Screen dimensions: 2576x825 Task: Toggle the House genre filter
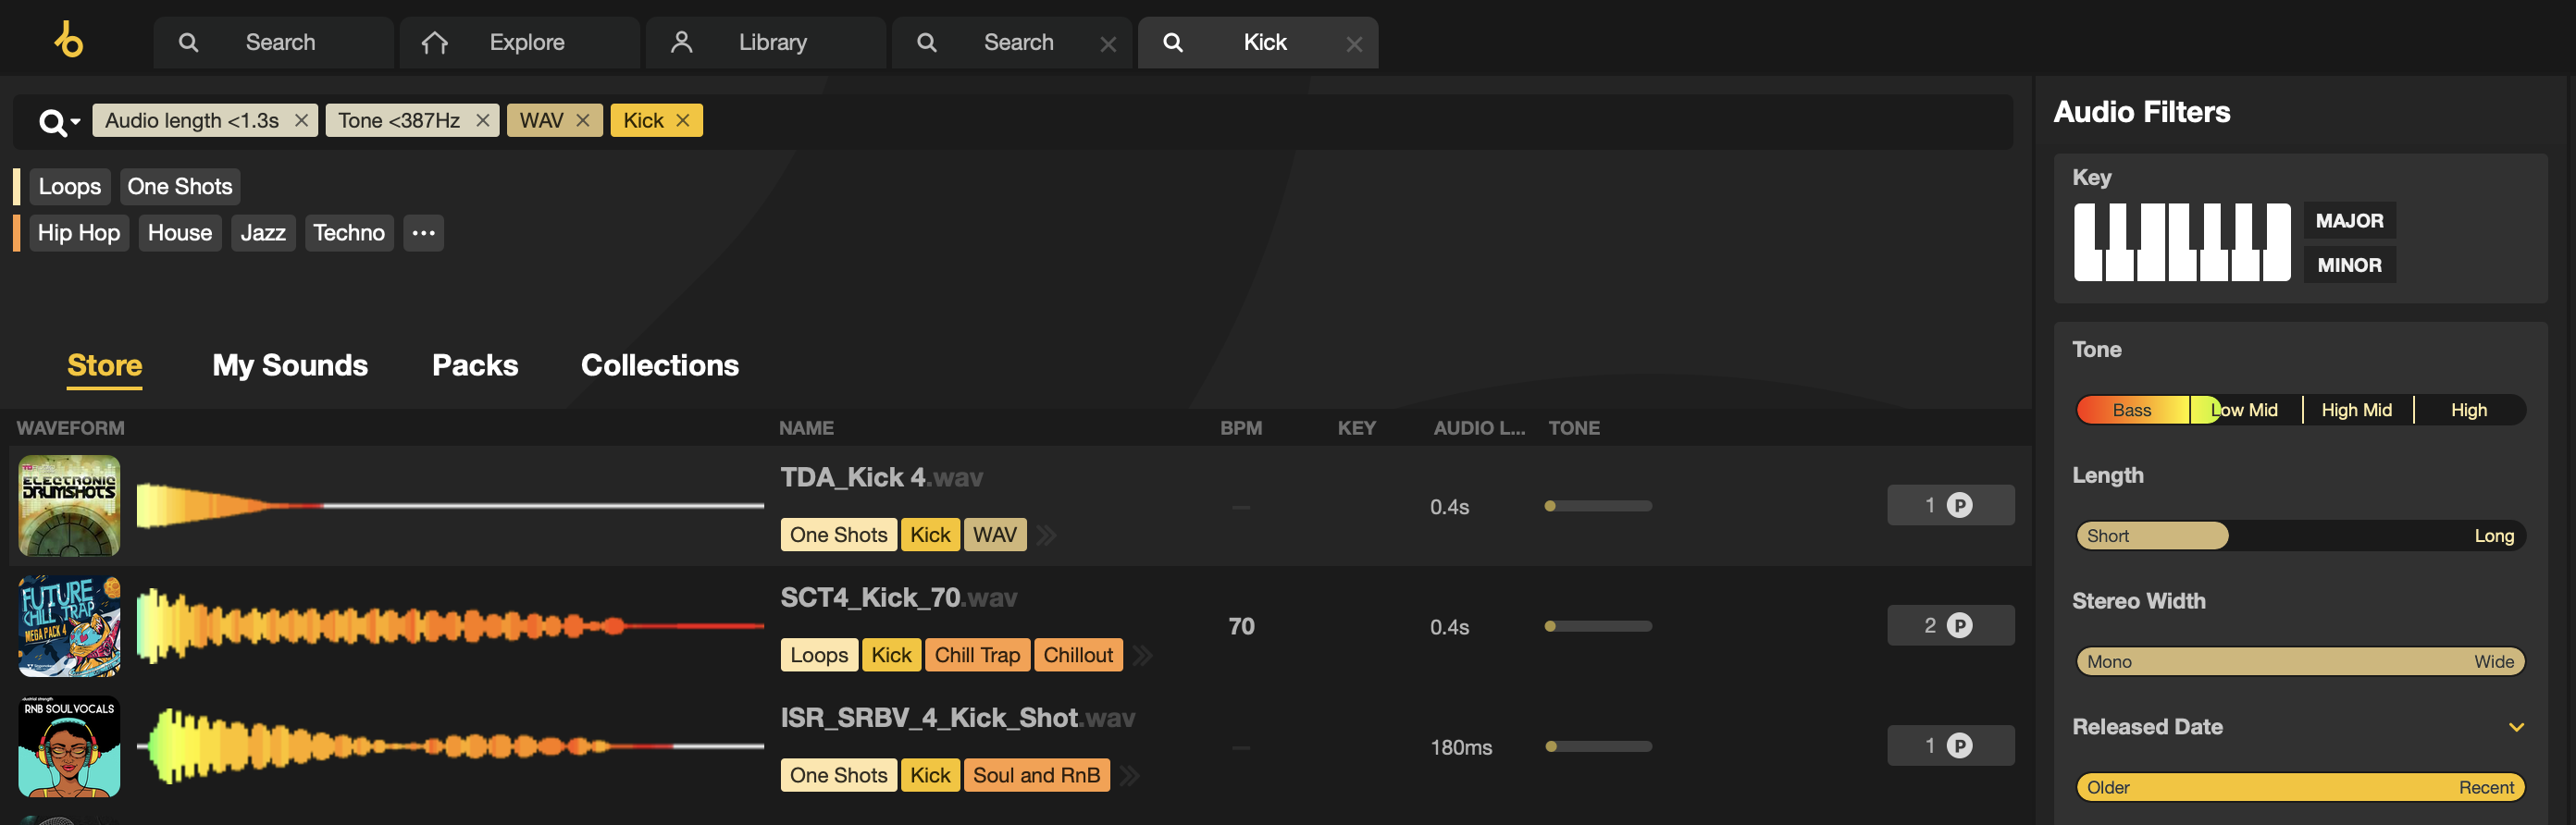pos(180,233)
